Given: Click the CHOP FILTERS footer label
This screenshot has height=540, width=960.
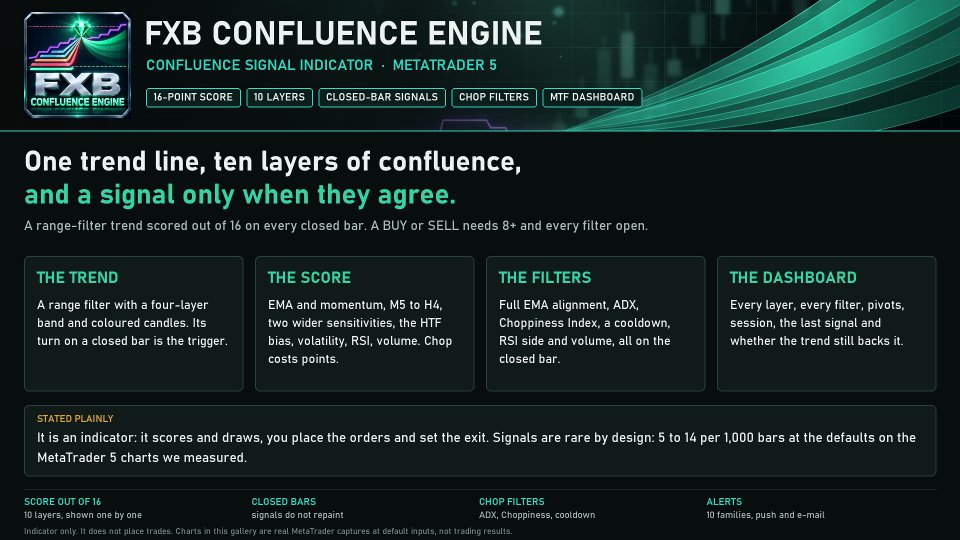Looking at the screenshot, I should [512, 501].
